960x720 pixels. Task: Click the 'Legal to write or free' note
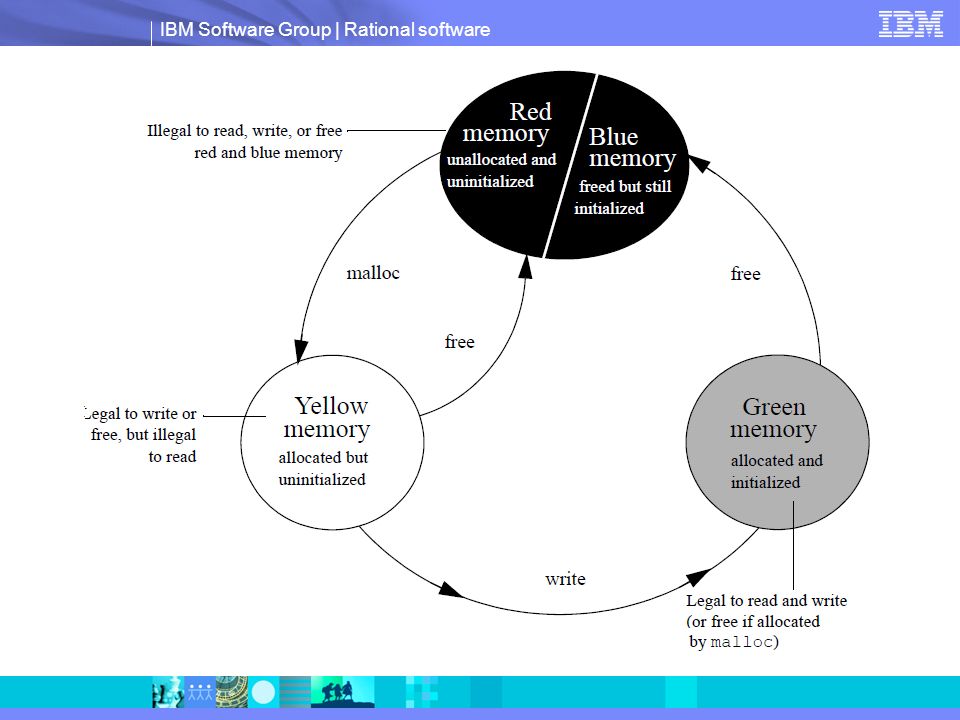(140, 435)
